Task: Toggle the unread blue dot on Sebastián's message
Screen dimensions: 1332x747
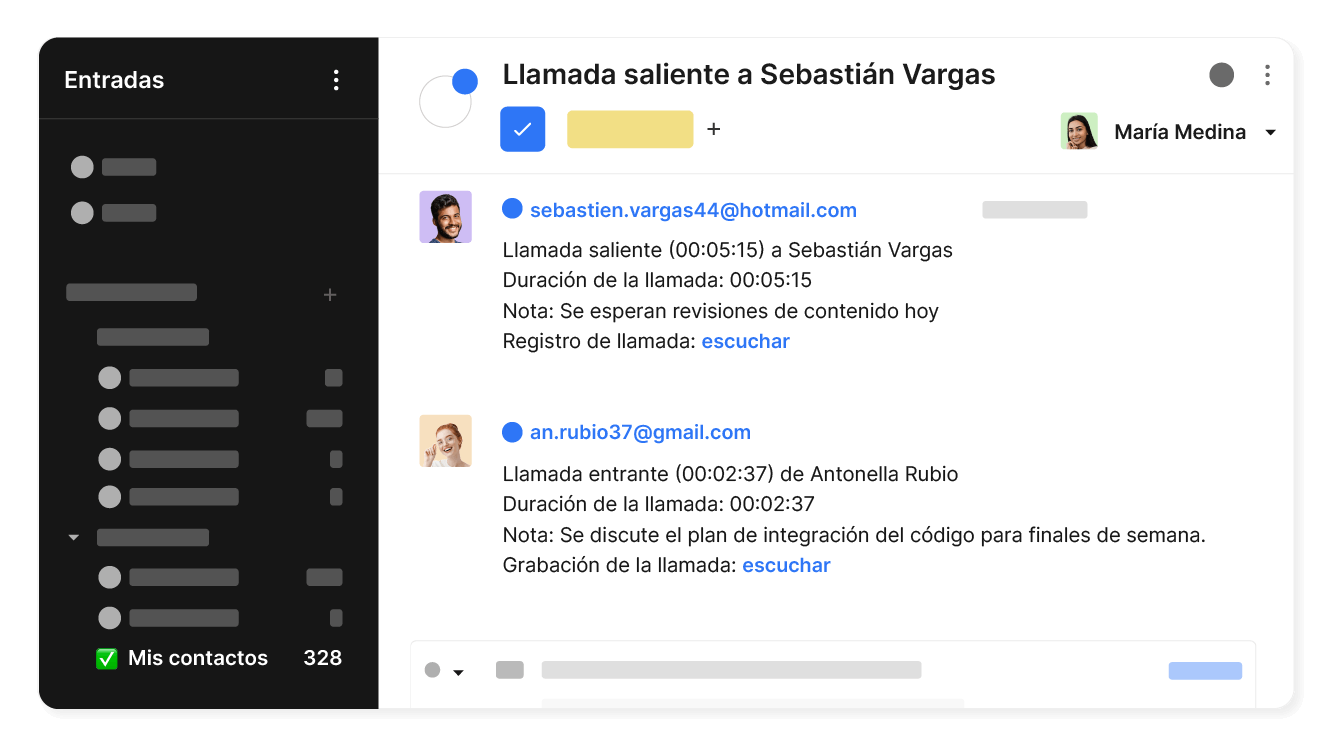Action: (x=512, y=209)
